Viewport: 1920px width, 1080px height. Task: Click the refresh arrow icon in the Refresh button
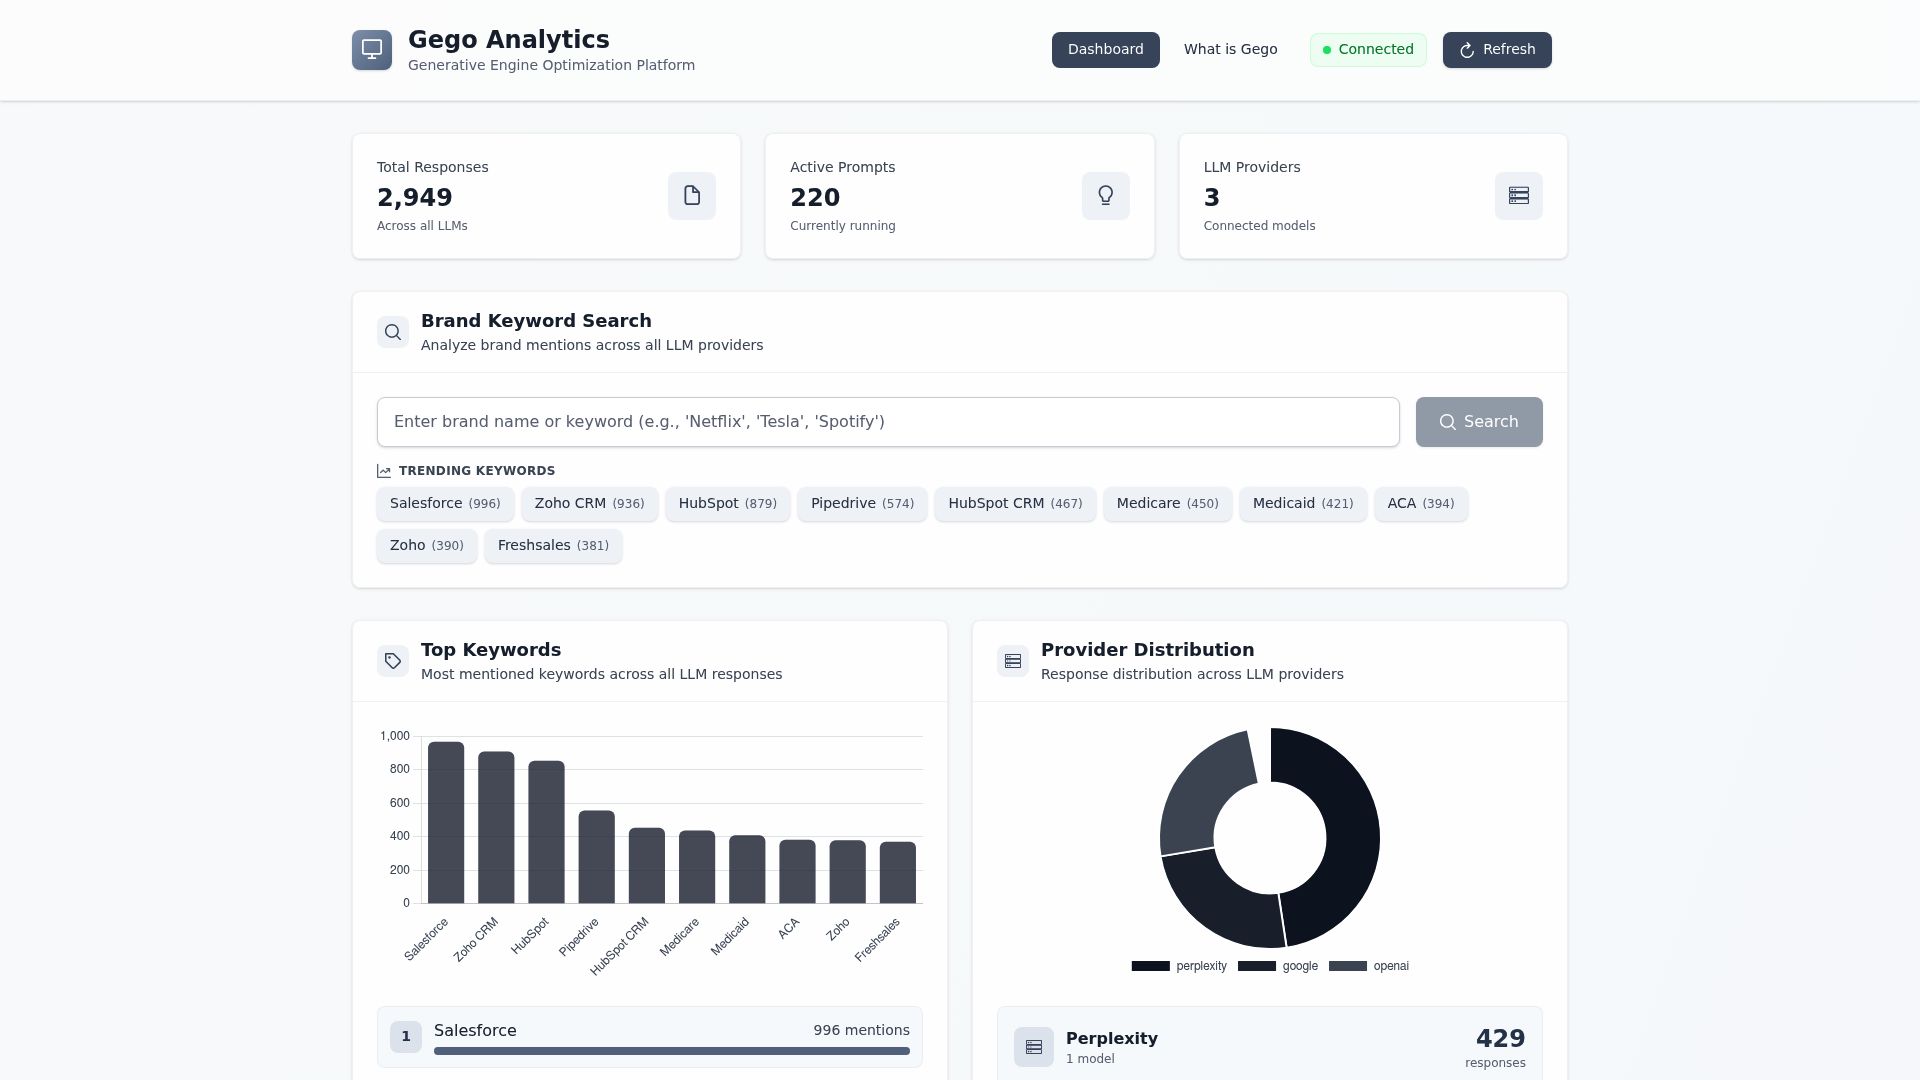pyautogui.click(x=1466, y=49)
